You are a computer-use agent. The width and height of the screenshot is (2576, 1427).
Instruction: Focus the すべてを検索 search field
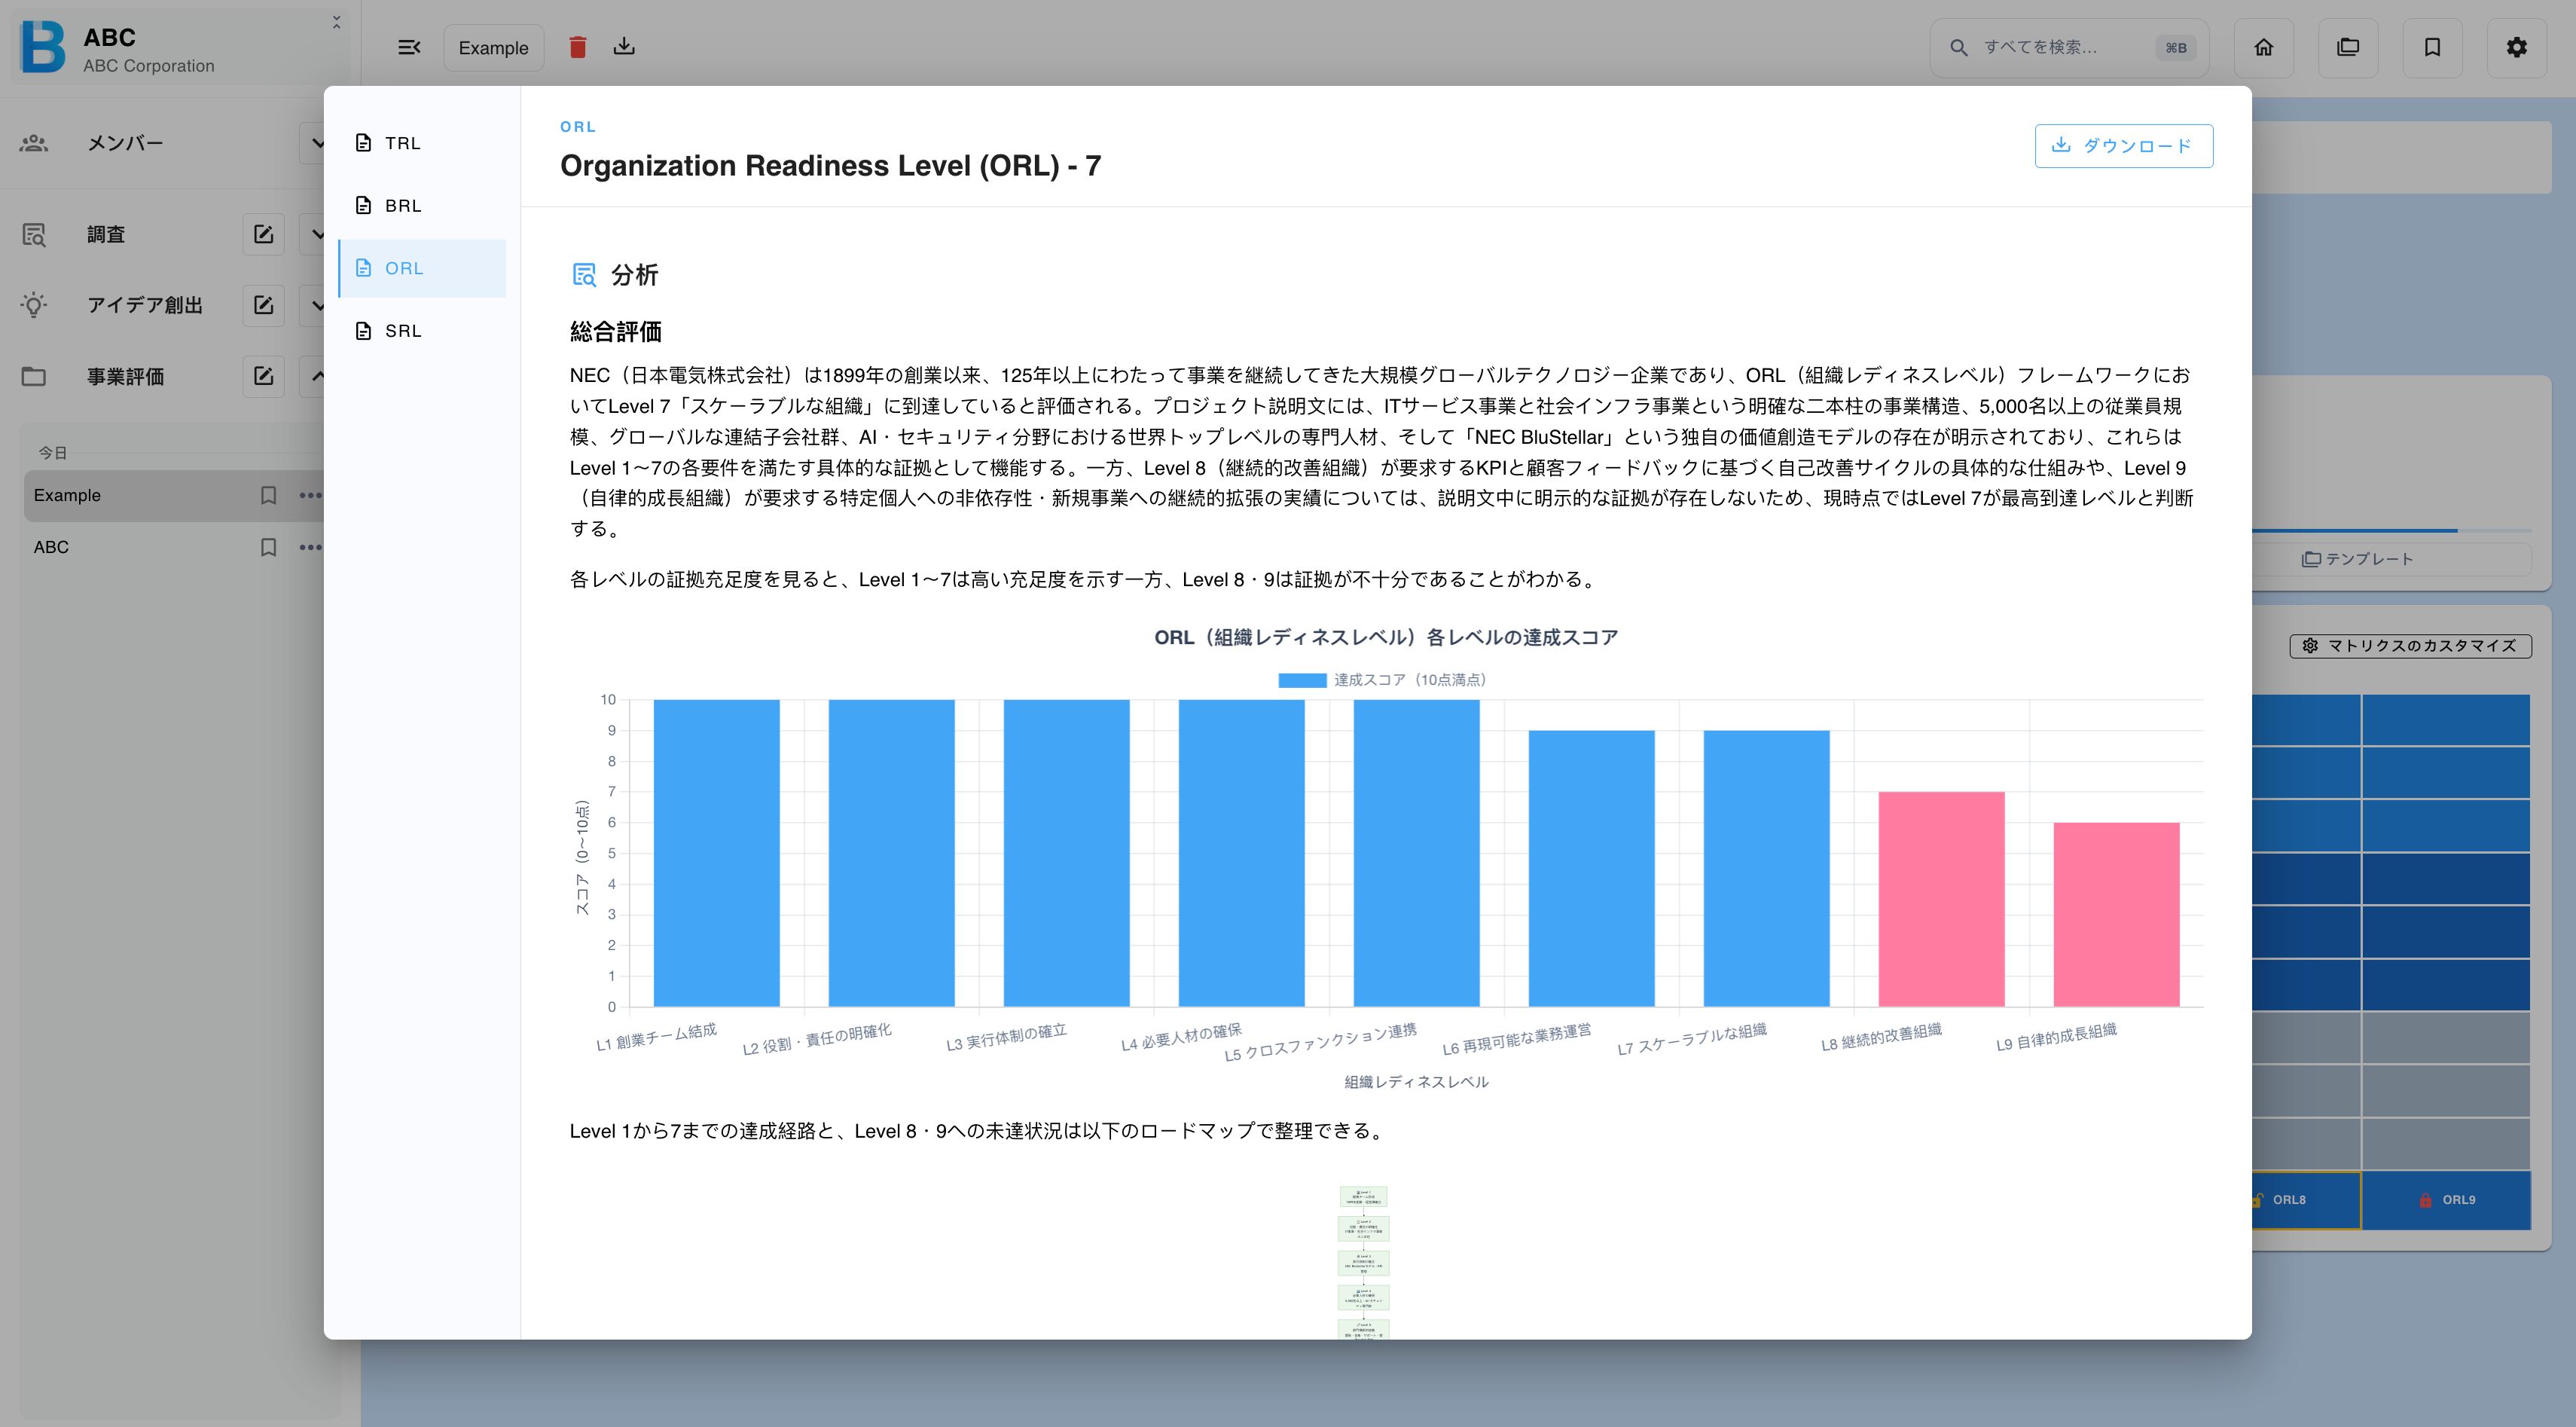coord(2068,47)
